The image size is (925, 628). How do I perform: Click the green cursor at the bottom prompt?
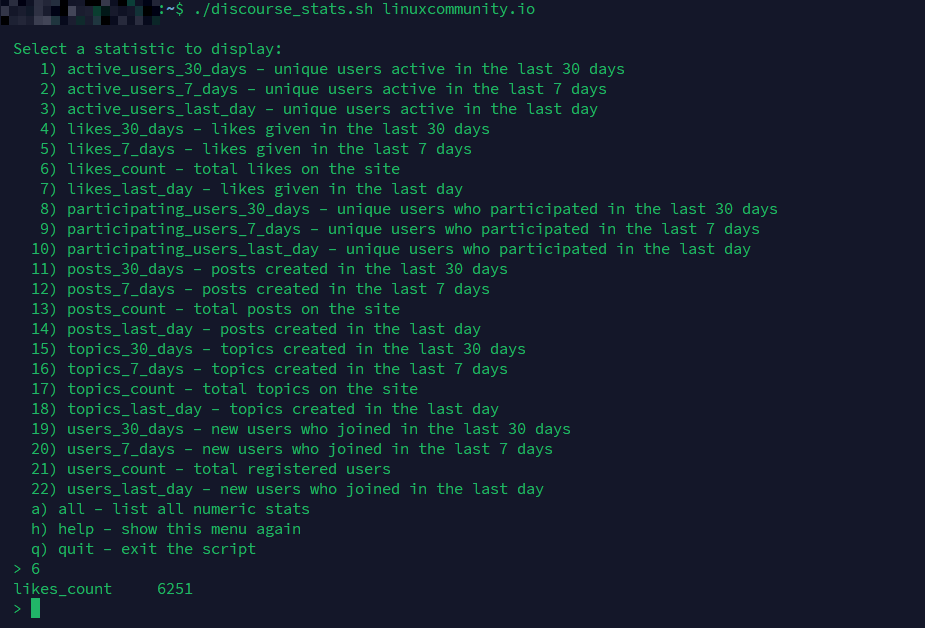coord(35,608)
